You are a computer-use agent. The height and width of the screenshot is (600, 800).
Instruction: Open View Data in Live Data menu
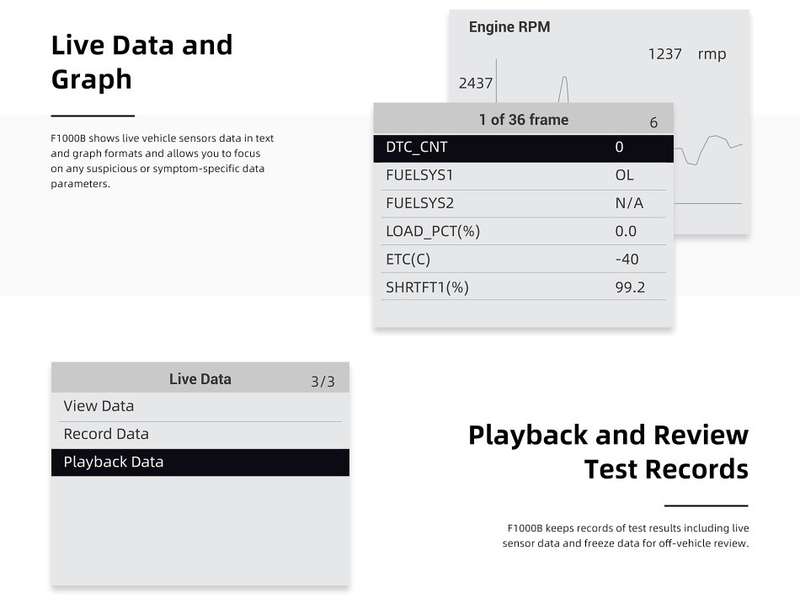pyautogui.click(x=200, y=407)
